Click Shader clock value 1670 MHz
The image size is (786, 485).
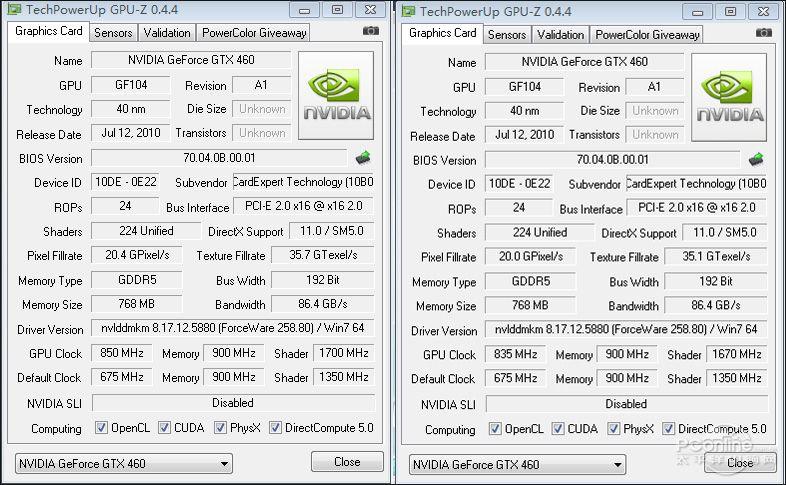coord(737,354)
